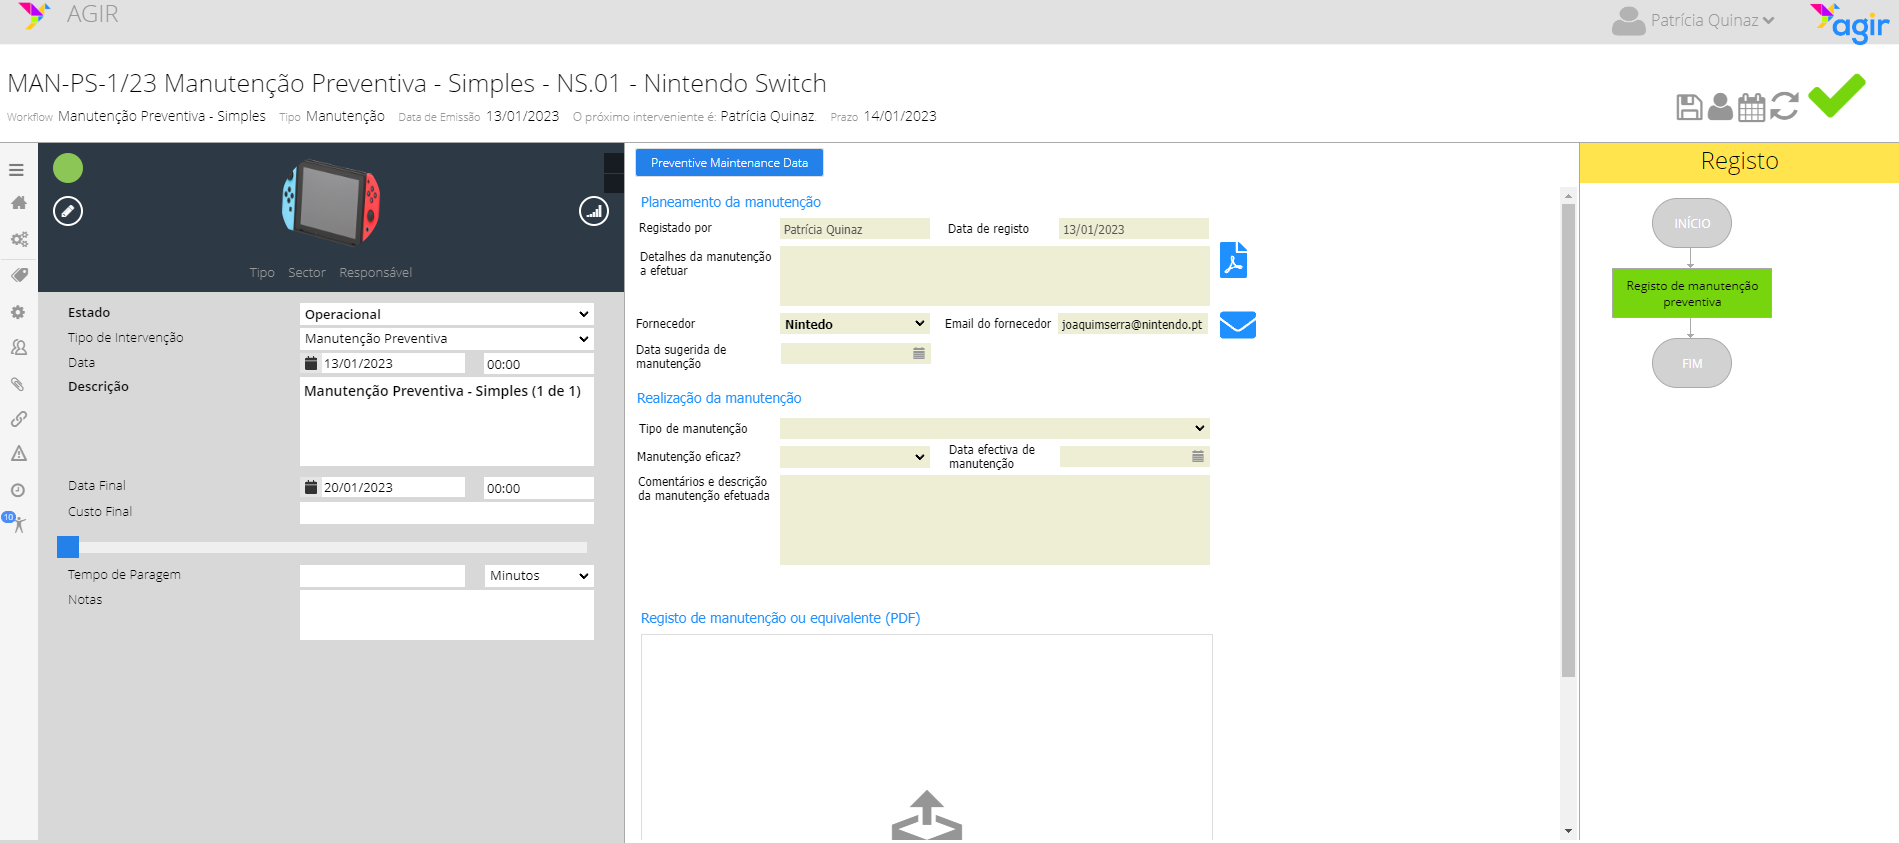The image size is (1899, 843).
Task: Open the clock history sidebar icon
Action: [x=18, y=490]
